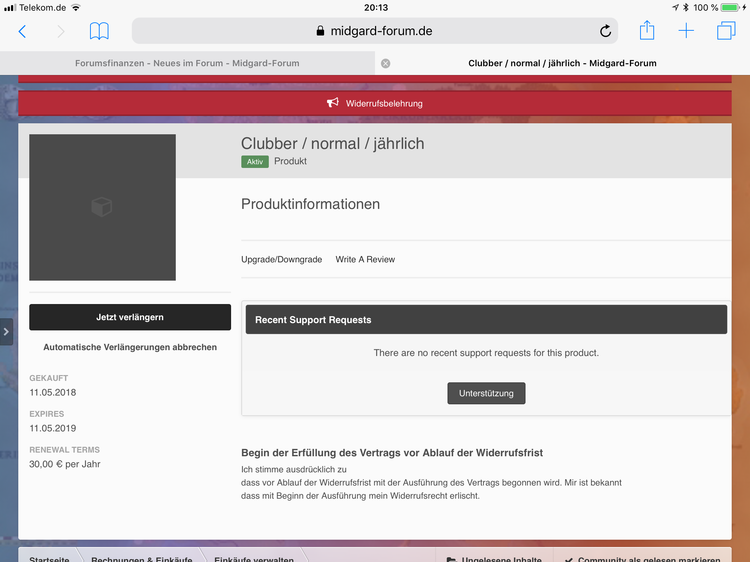Tap the forward navigation arrow

tap(60, 32)
